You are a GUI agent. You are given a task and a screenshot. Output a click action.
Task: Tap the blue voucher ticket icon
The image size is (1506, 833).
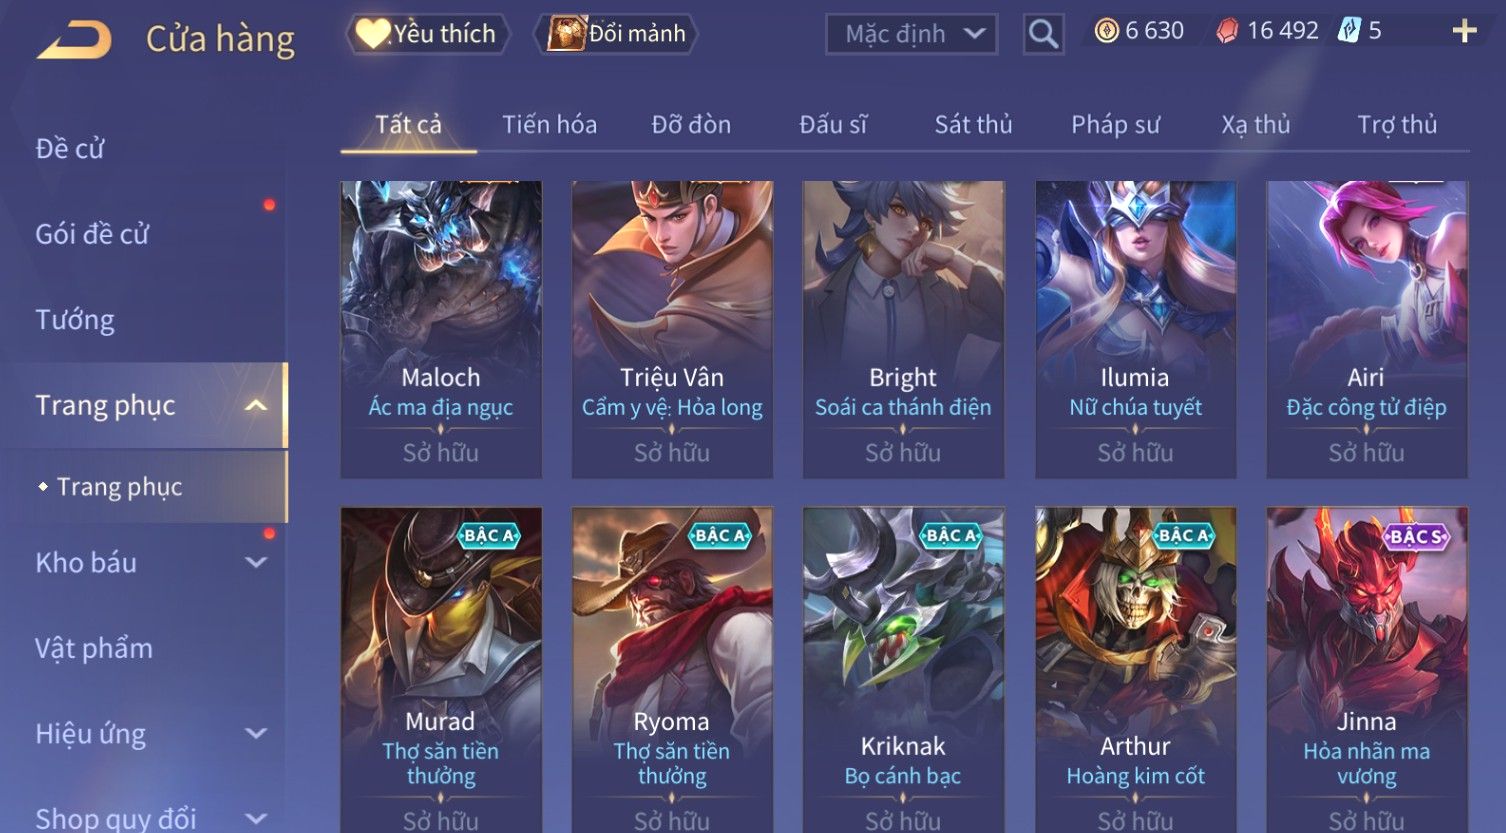tap(1349, 31)
